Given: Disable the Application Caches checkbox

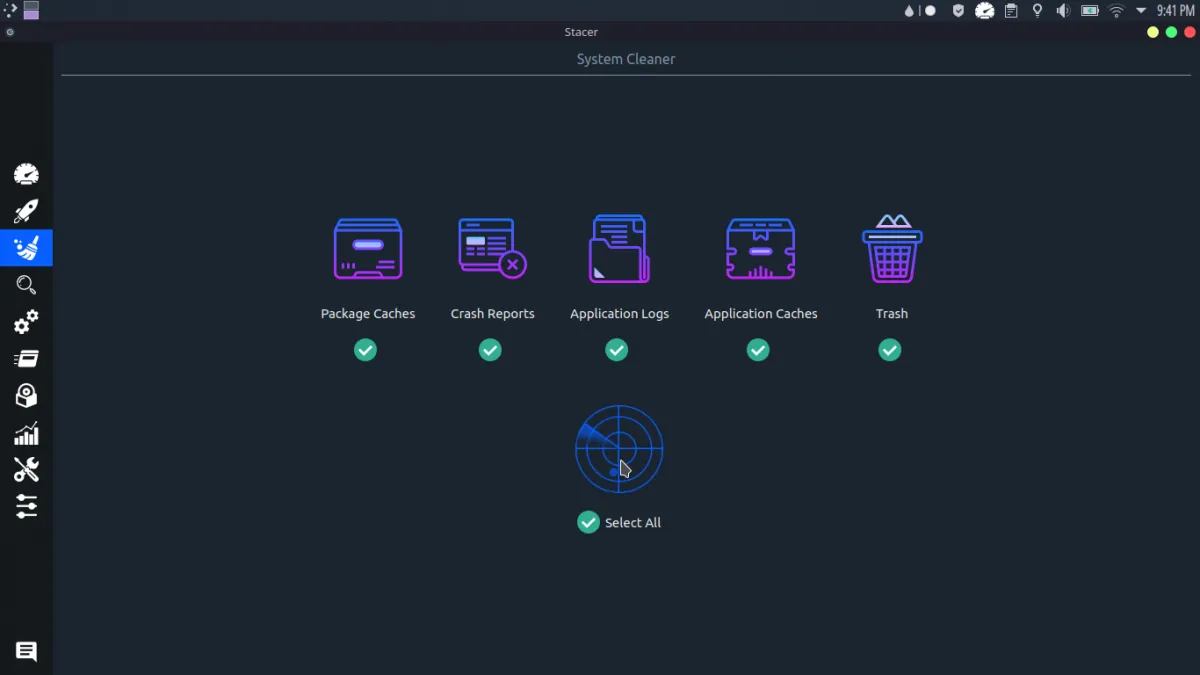Looking at the screenshot, I should pyautogui.click(x=757, y=350).
